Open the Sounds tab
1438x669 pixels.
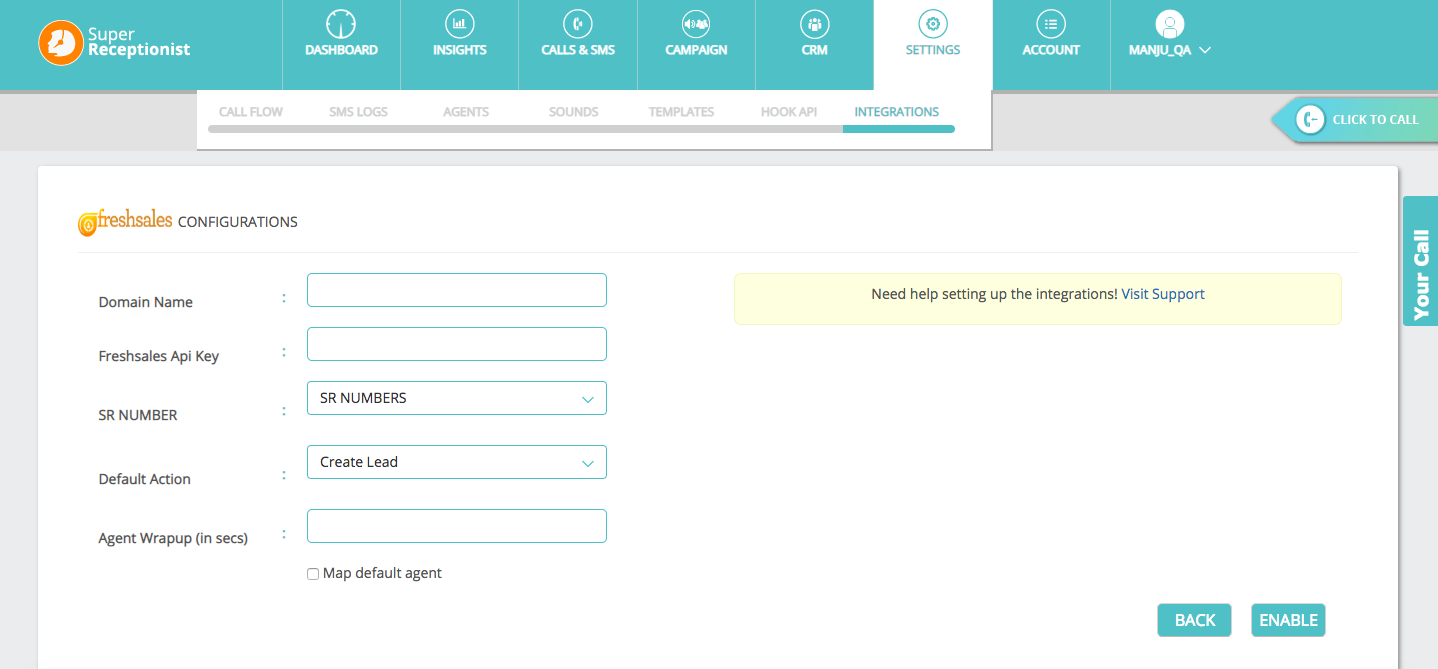point(573,112)
